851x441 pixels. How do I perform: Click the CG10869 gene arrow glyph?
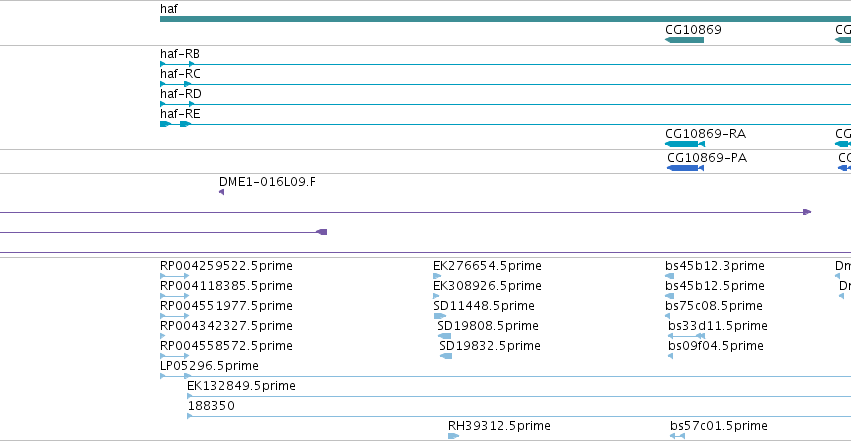pos(684,40)
